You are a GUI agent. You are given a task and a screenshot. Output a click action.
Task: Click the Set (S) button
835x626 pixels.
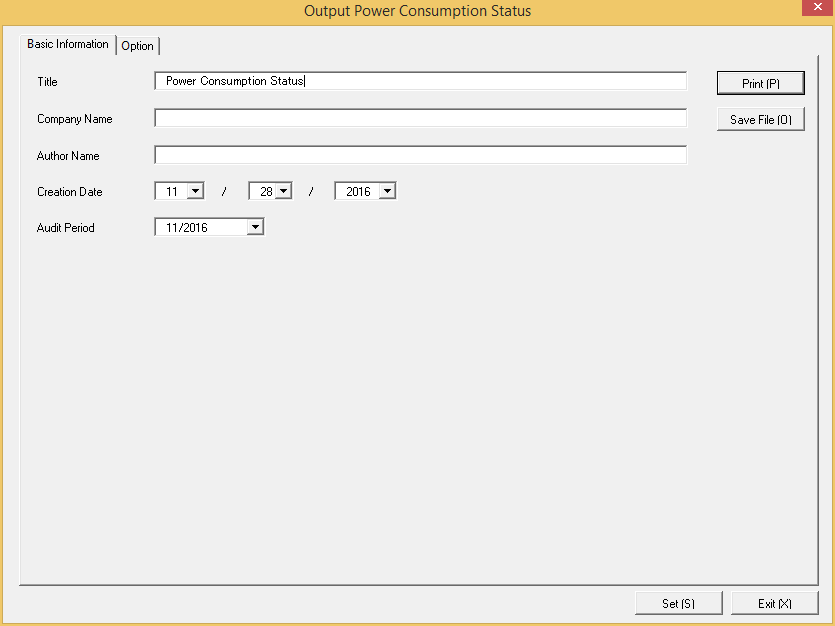[x=678, y=603]
